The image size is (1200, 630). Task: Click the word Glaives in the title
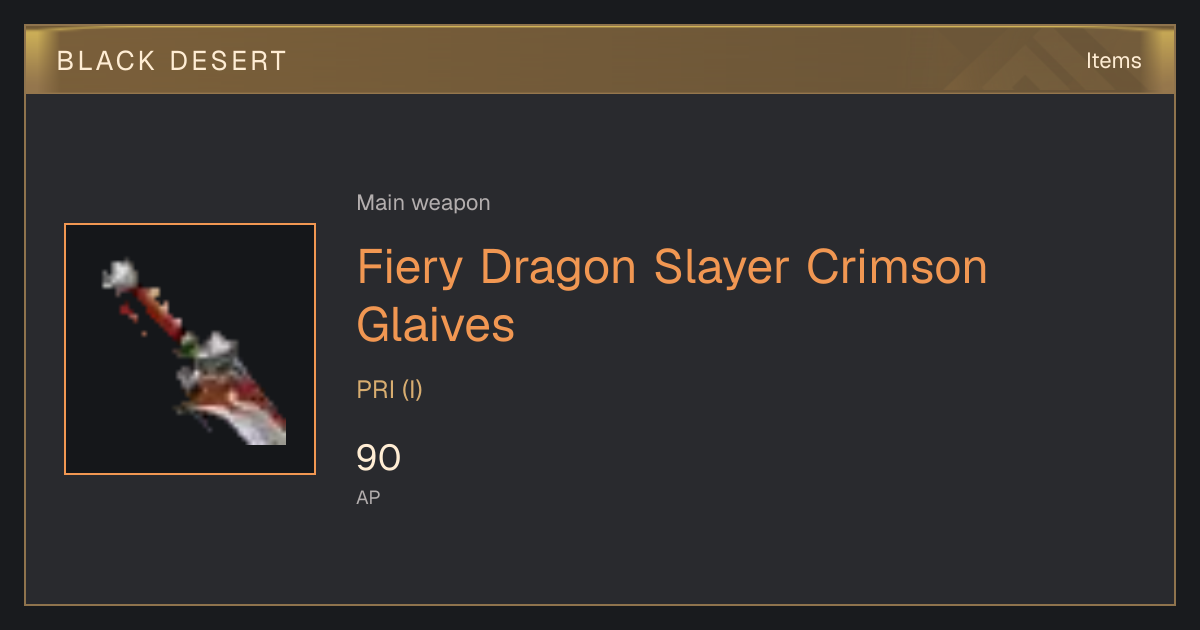[436, 325]
